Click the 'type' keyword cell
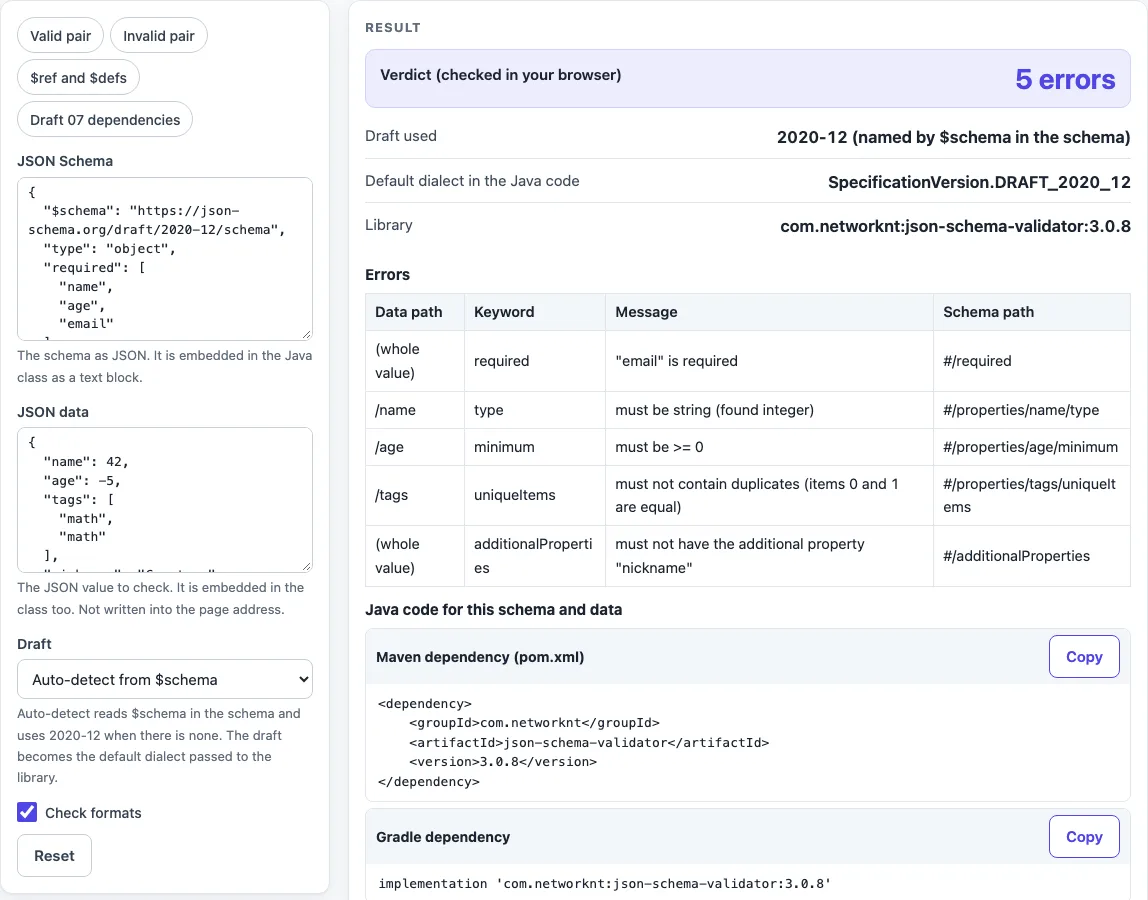Image resolution: width=1148 pixels, height=900 pixels. [x=535, y=410]
